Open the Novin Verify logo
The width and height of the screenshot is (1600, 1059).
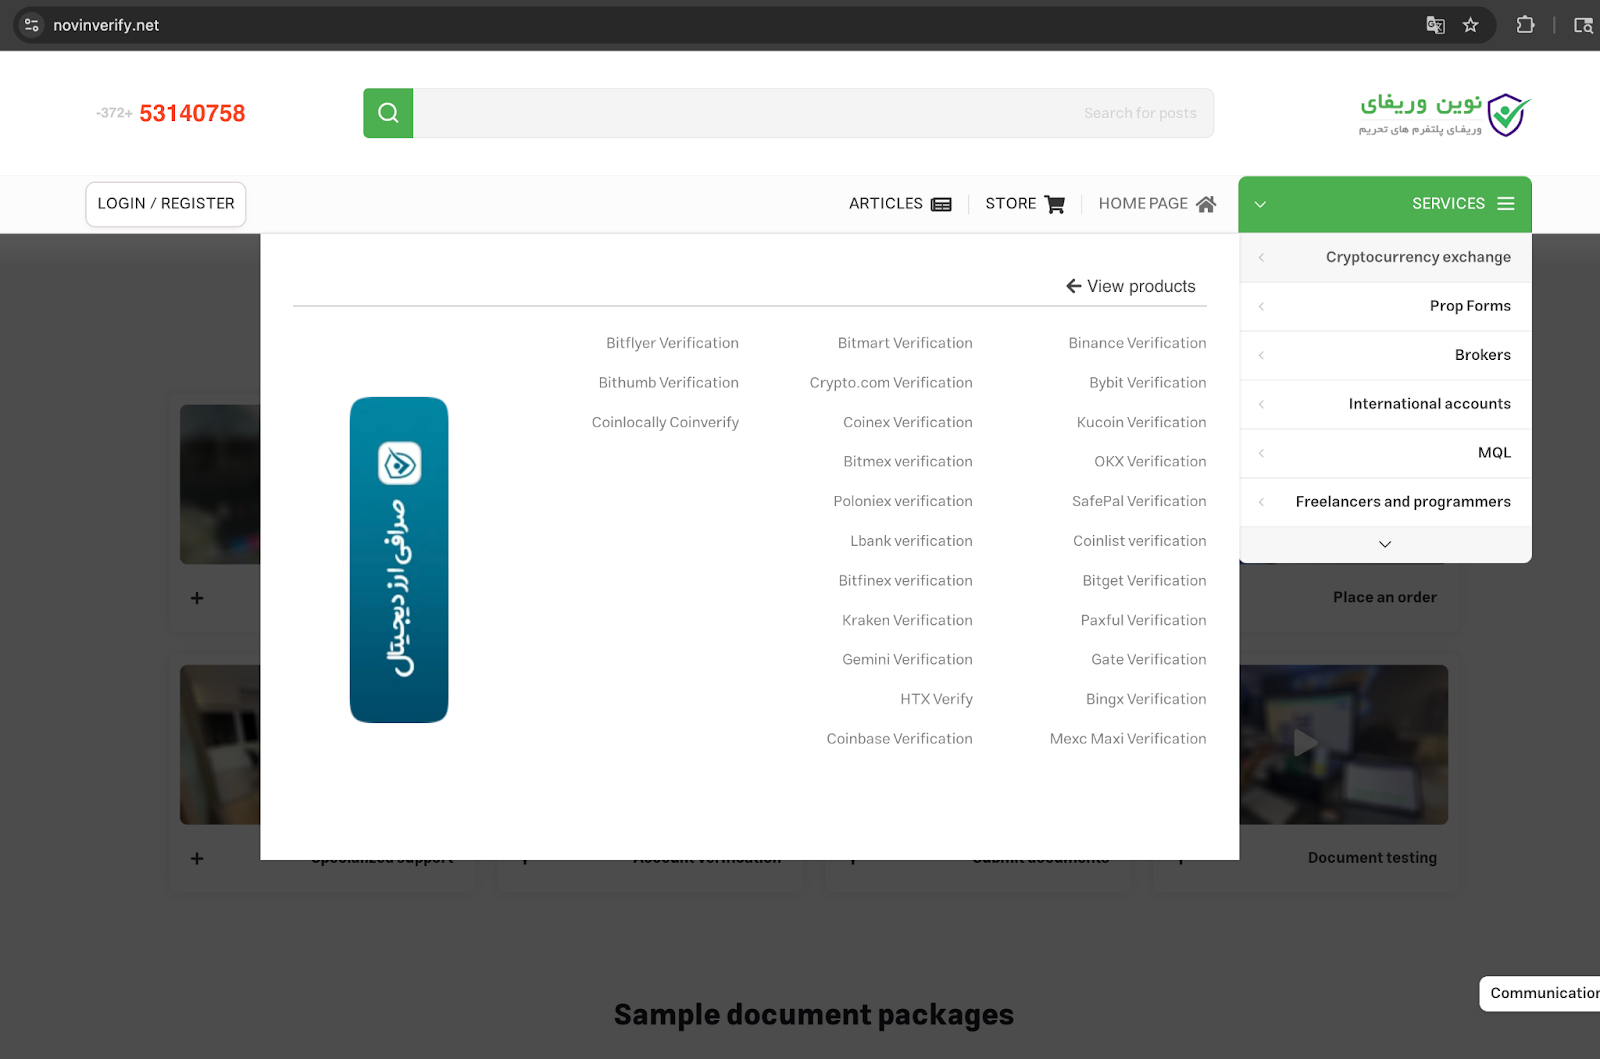click(x=1444, y=114)
